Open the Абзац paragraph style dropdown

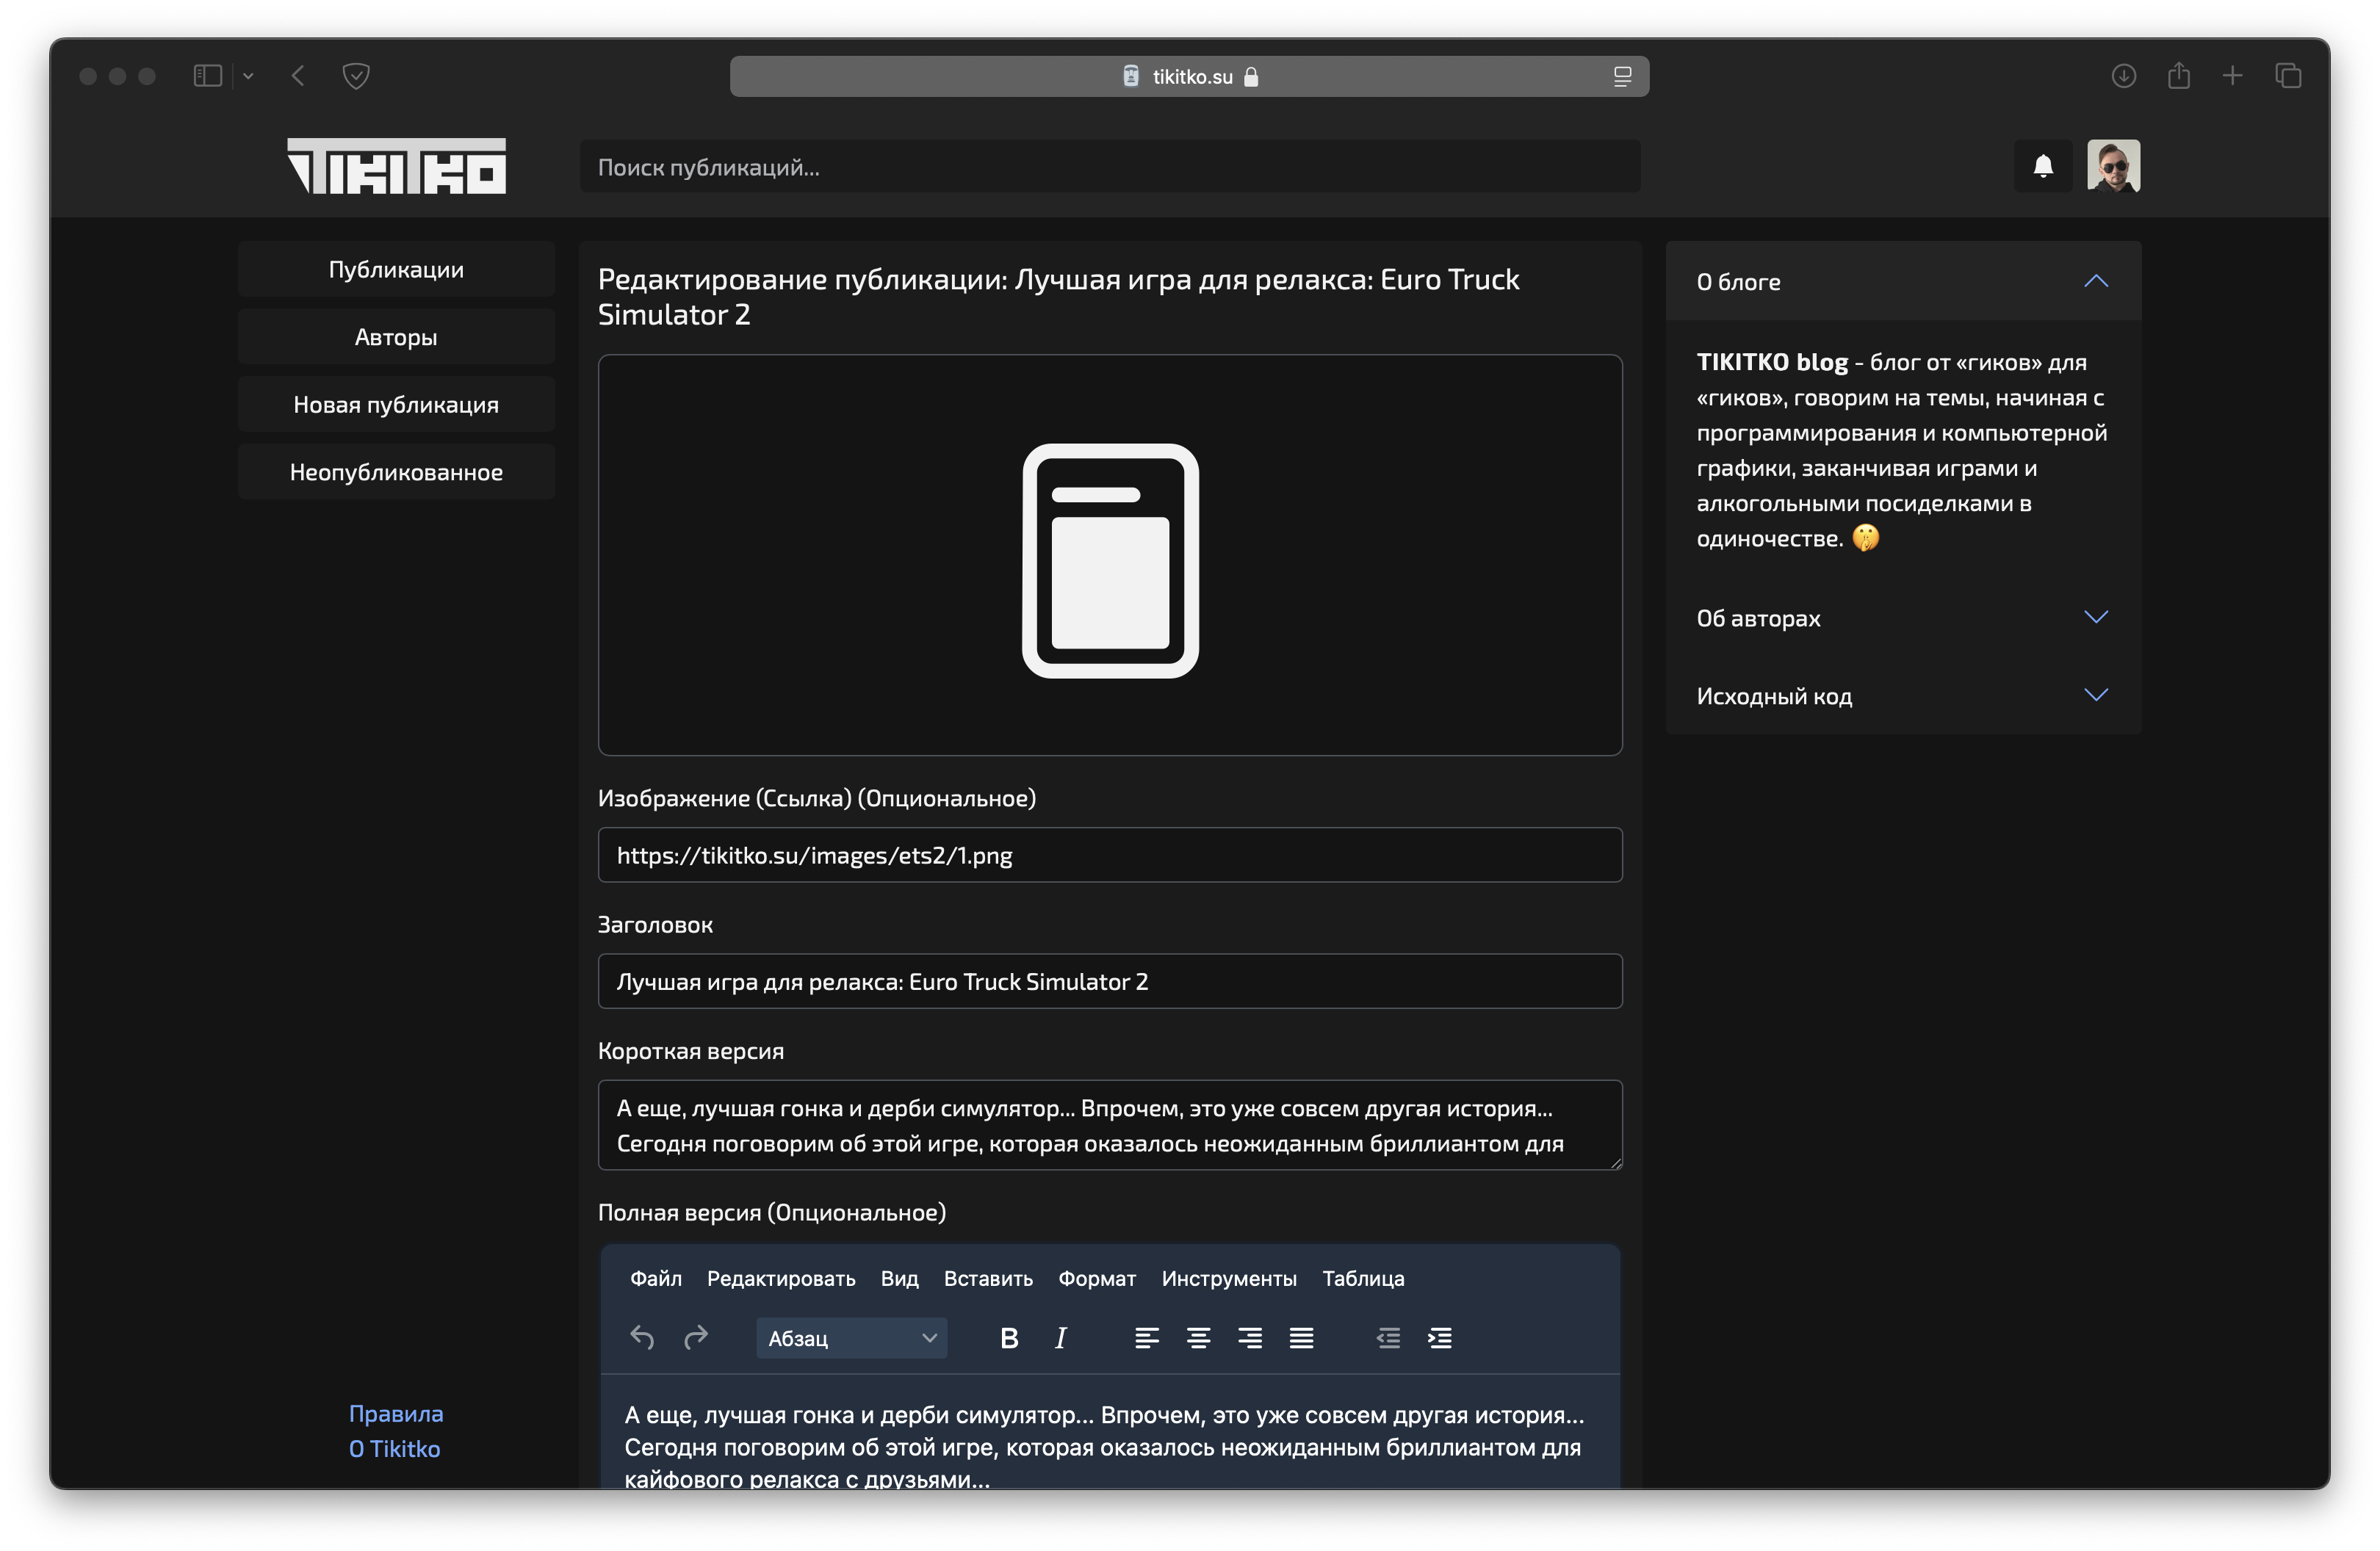click(x=851, y=1338)
